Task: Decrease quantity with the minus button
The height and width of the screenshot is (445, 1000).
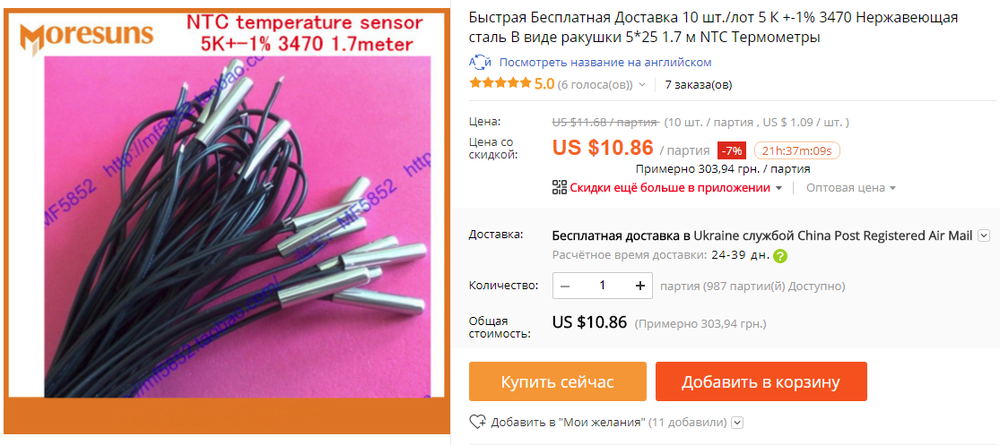Action: click(565, 286)
